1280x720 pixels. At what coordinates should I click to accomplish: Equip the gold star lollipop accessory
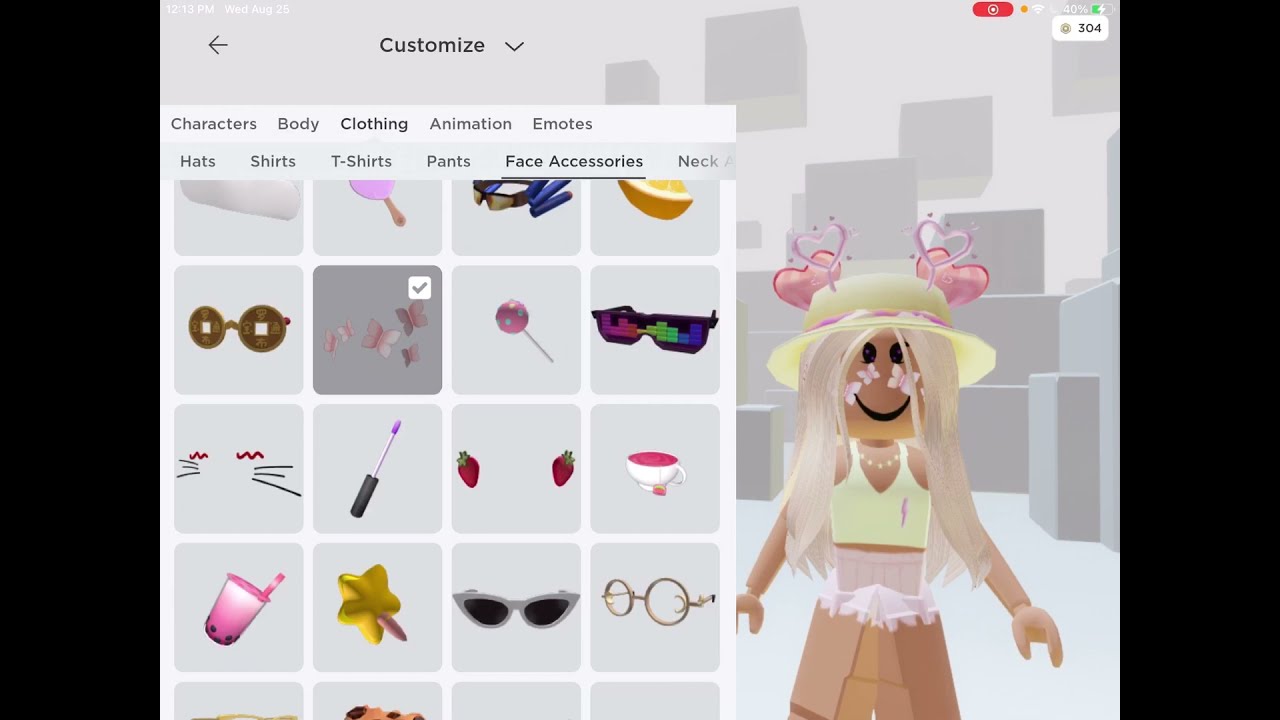378,607
